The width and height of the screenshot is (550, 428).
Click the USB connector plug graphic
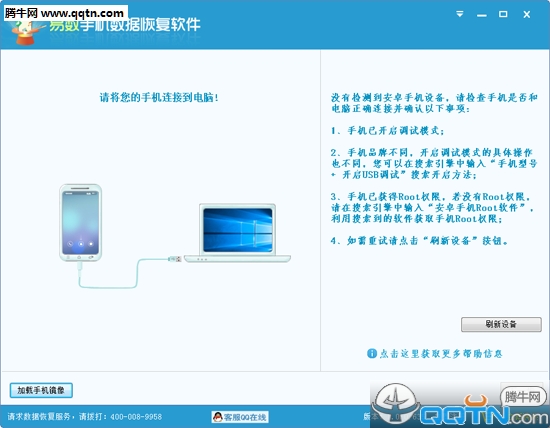(175, 259)
